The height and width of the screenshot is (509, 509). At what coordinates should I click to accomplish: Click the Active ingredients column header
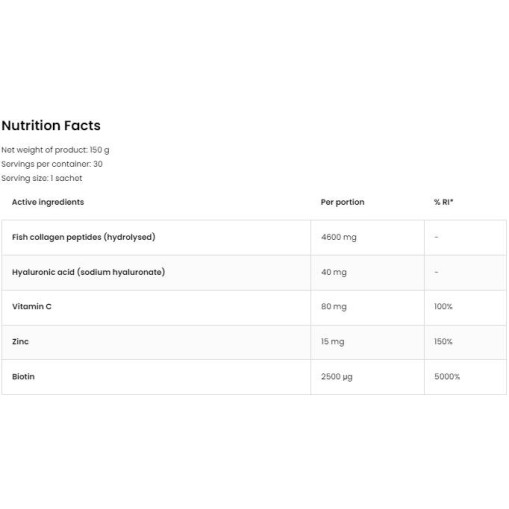click(x=48, y=202)
